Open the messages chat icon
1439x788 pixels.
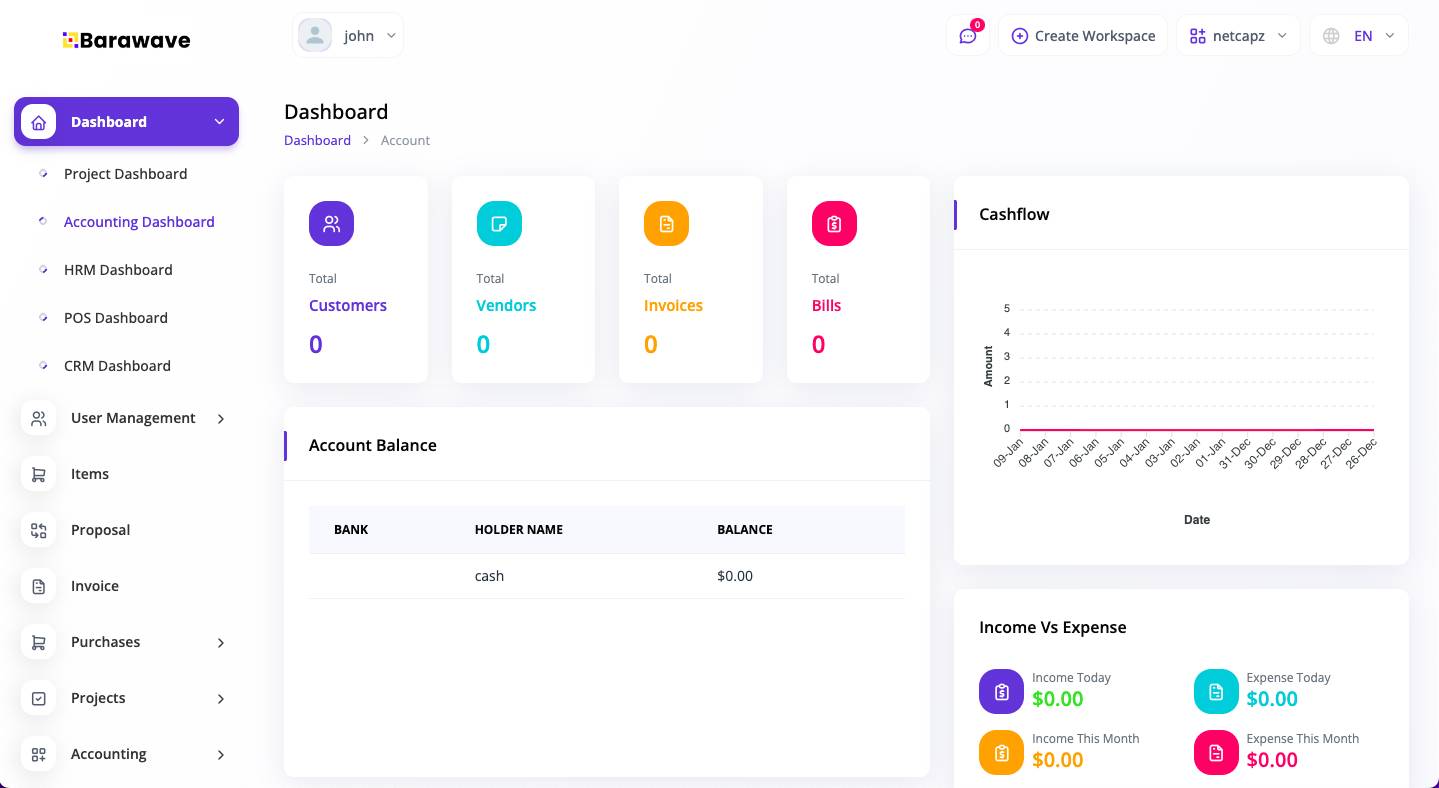pos(967,35)
